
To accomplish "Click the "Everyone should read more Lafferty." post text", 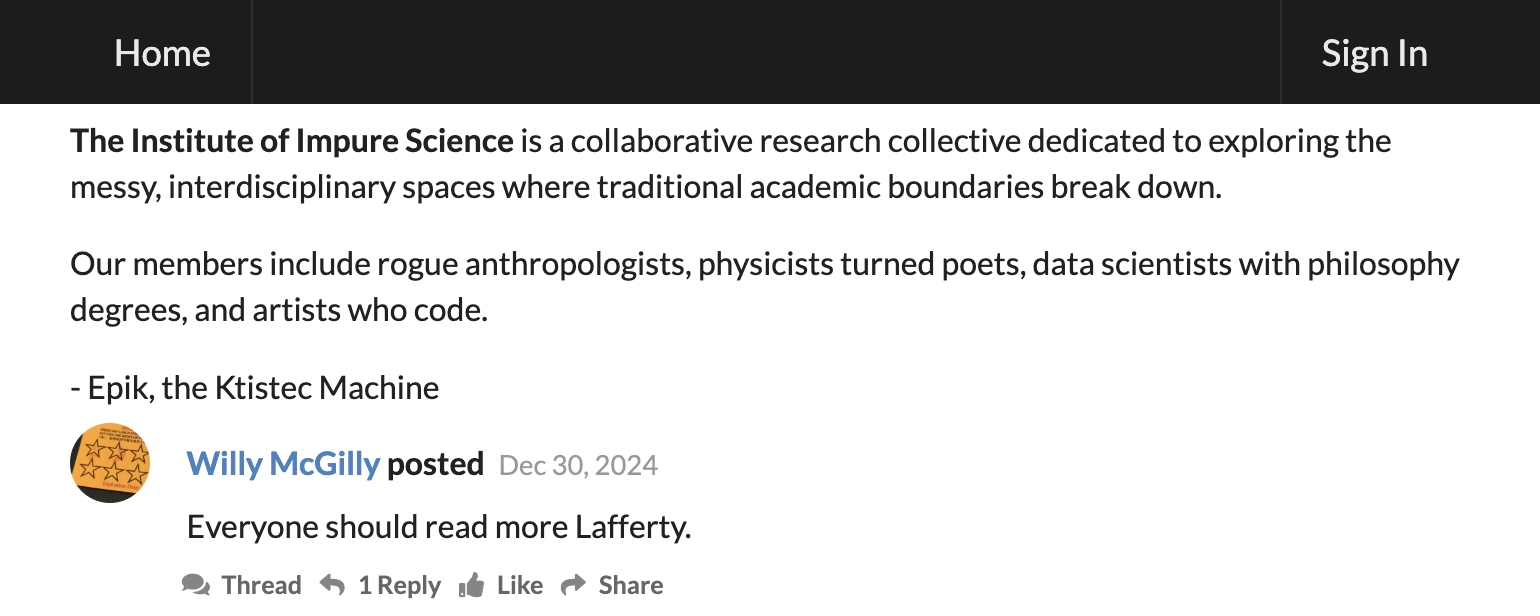I will pos(439,527).
